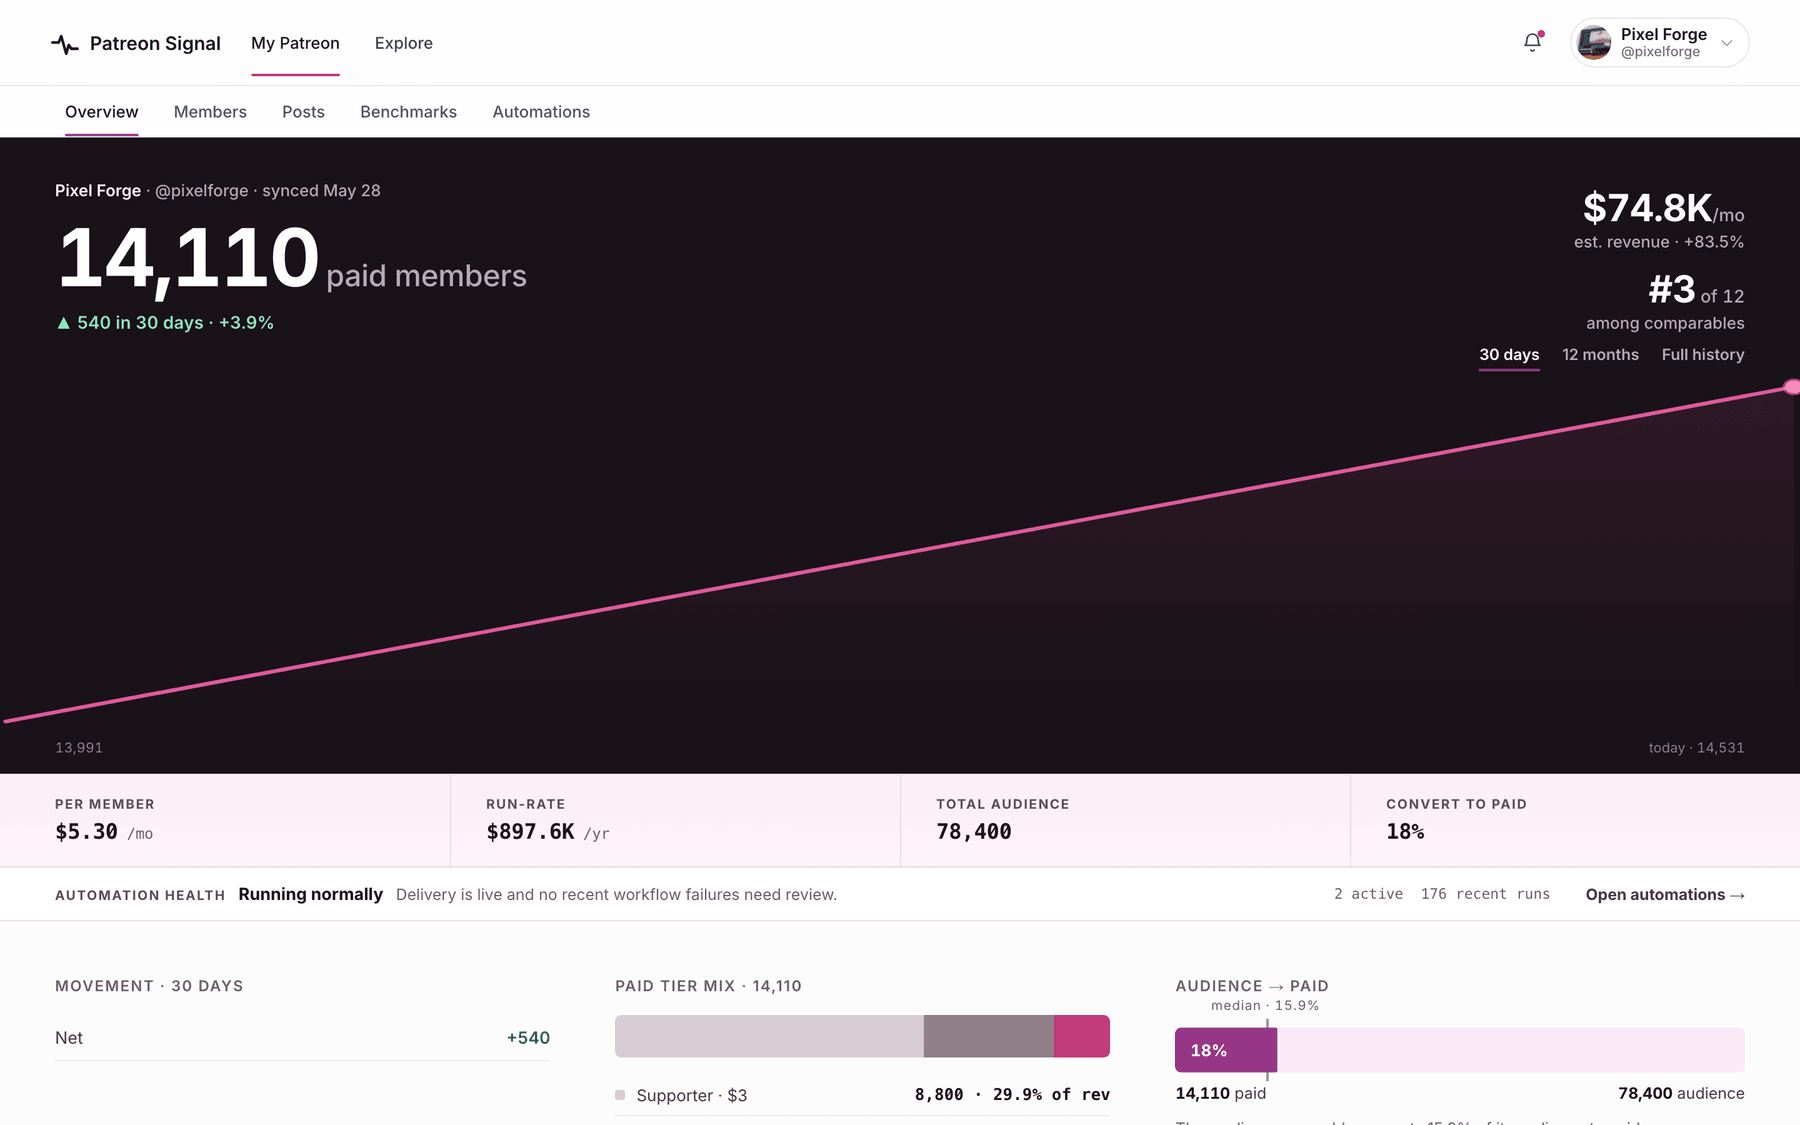
Task: Switch chart range to 12 months
Action: (1600, 355)
